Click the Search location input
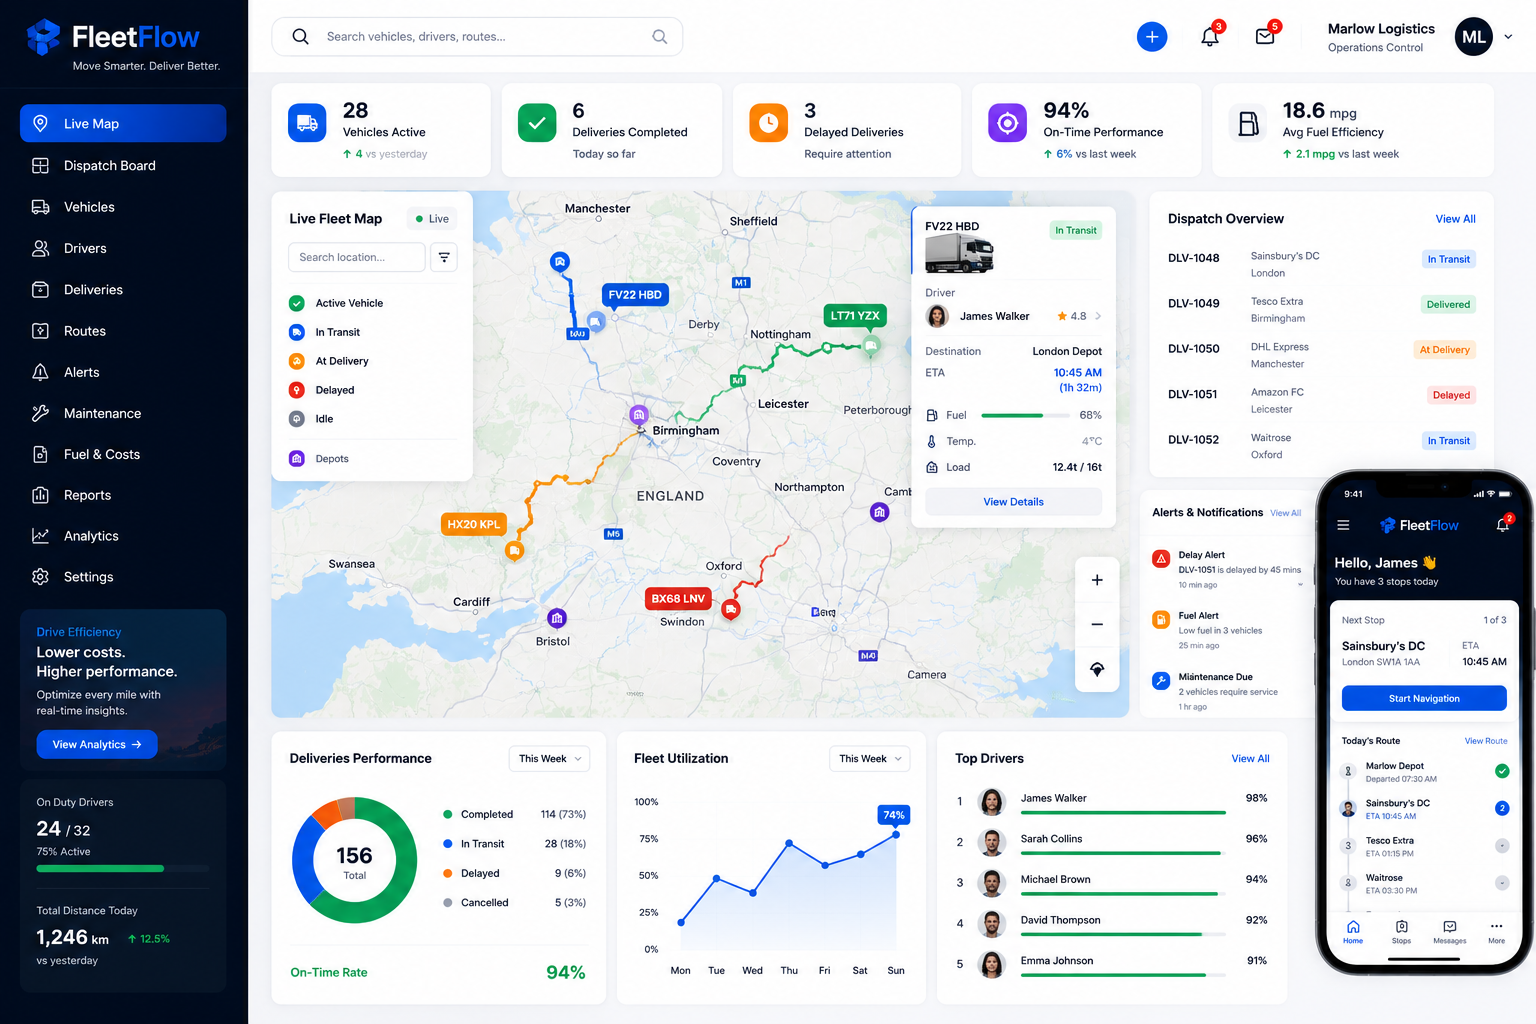 [357, 257]
